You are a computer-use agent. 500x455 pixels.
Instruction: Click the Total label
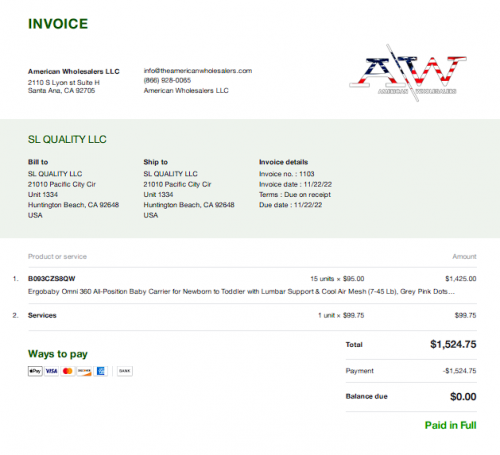click(354, 345)
